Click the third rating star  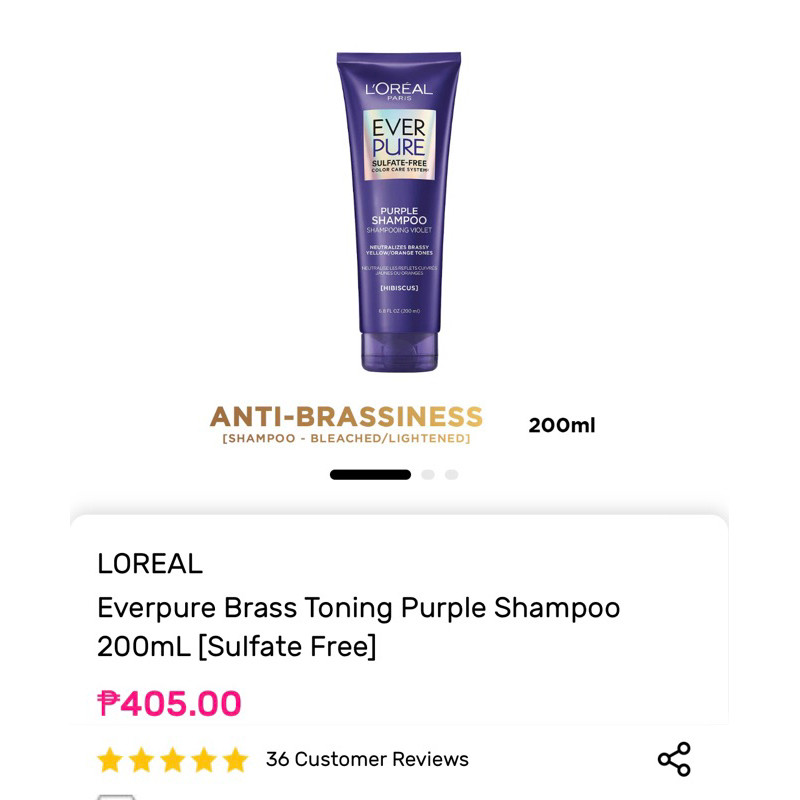(x=172, y=760)
